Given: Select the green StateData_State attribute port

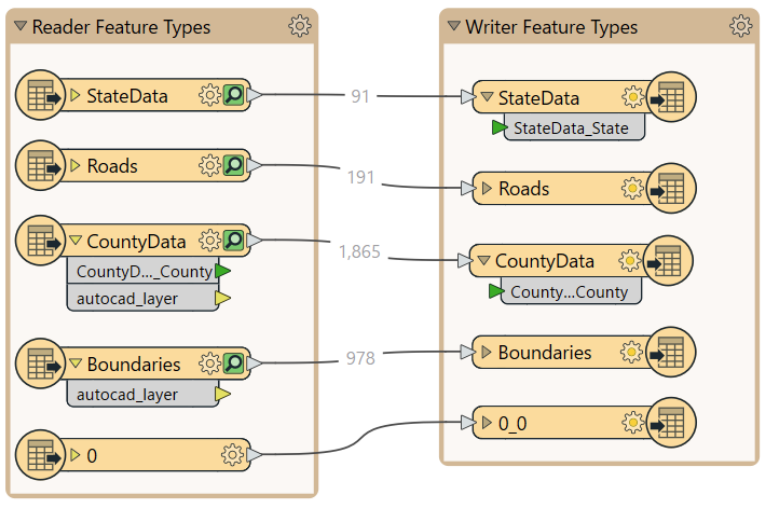Looking at the screenshot, I should tap(499, 128).
